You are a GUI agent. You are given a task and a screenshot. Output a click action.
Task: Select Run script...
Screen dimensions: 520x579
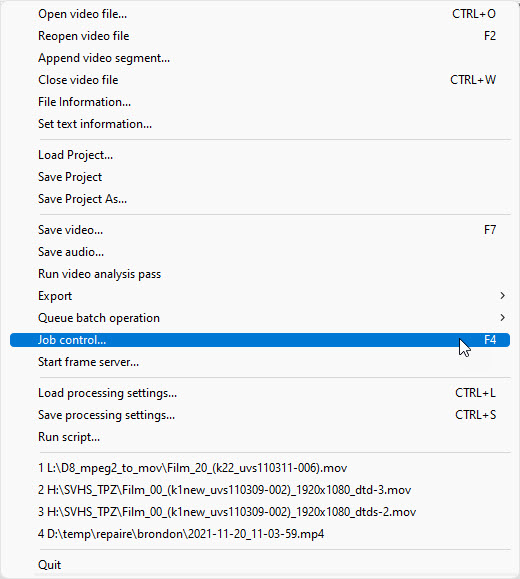coord(260,437)
